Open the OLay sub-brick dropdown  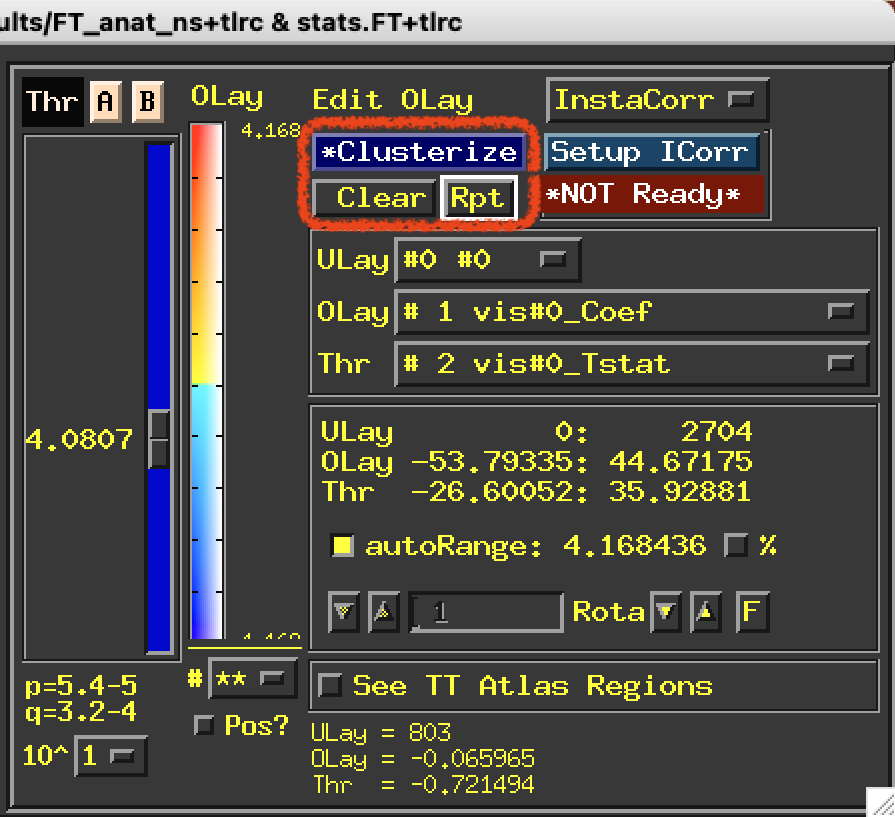coord(631,312)
